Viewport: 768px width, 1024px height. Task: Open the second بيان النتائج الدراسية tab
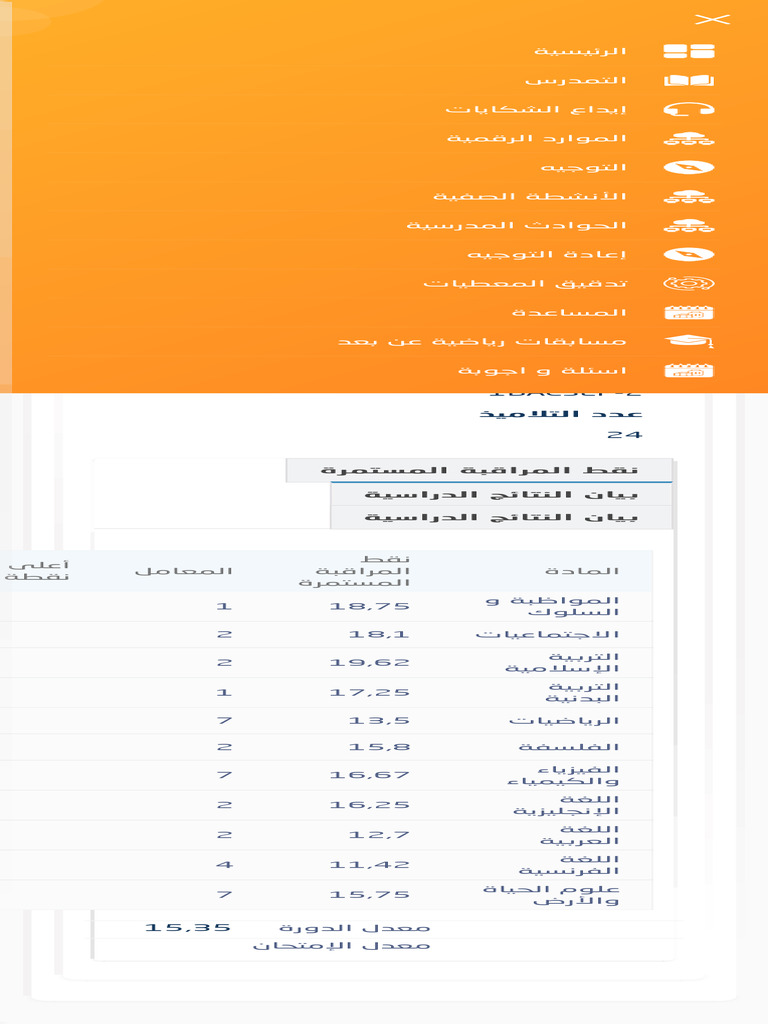point(501,517)
